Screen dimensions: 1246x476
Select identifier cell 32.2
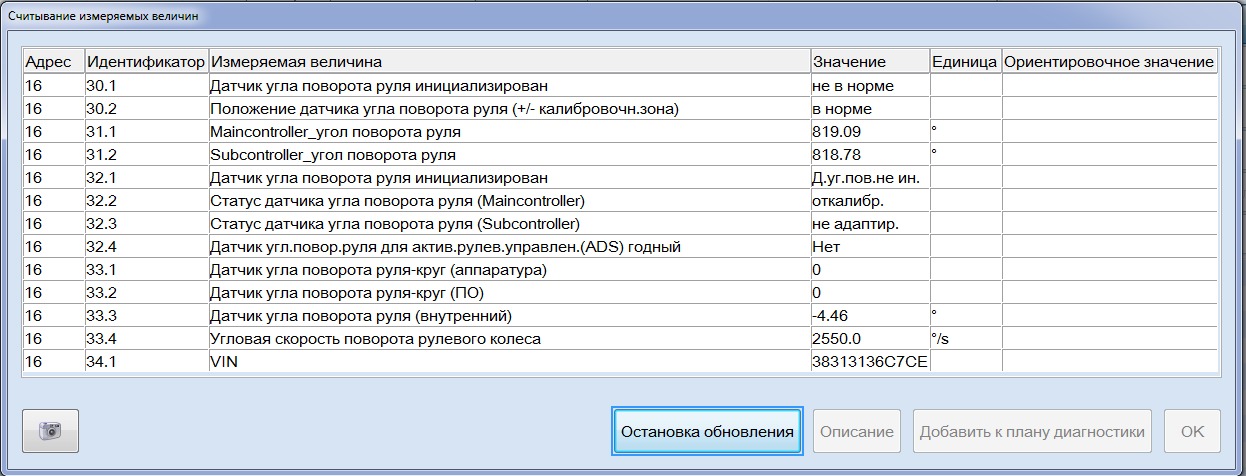click(146, 201)
